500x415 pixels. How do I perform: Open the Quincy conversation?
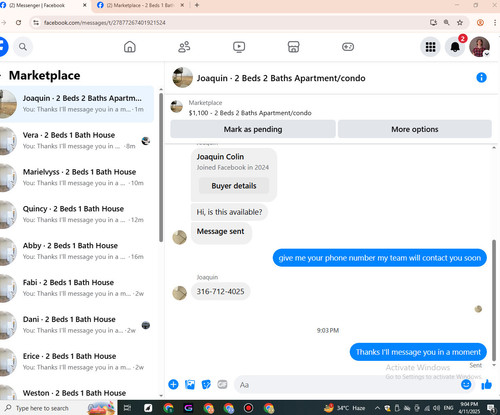pos(77,214)
